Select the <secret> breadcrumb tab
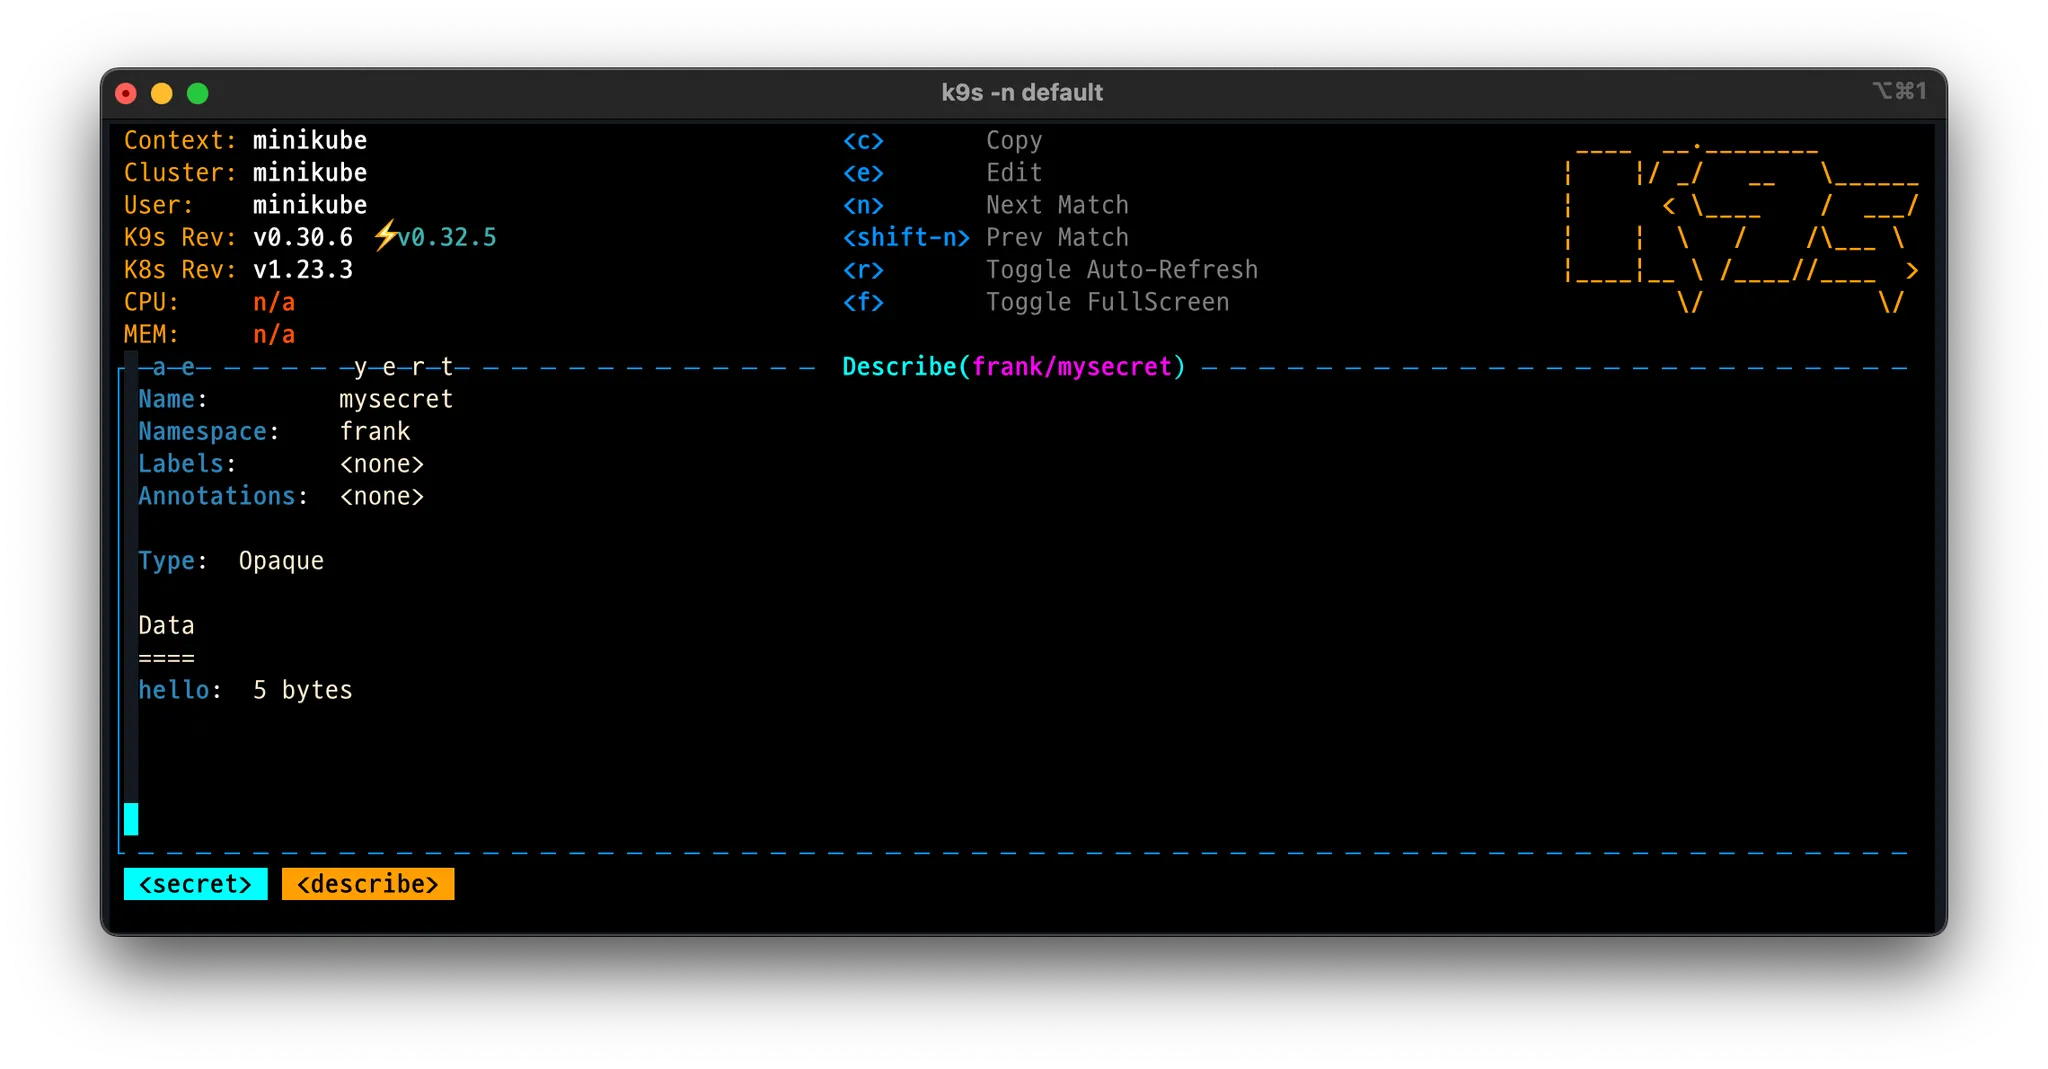 tap(195, 884)
